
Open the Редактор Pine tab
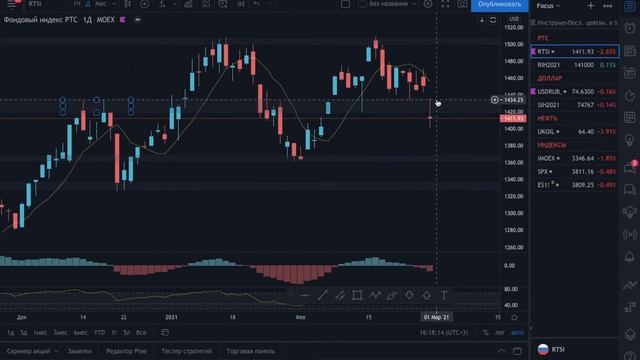[x=126, y=351]
